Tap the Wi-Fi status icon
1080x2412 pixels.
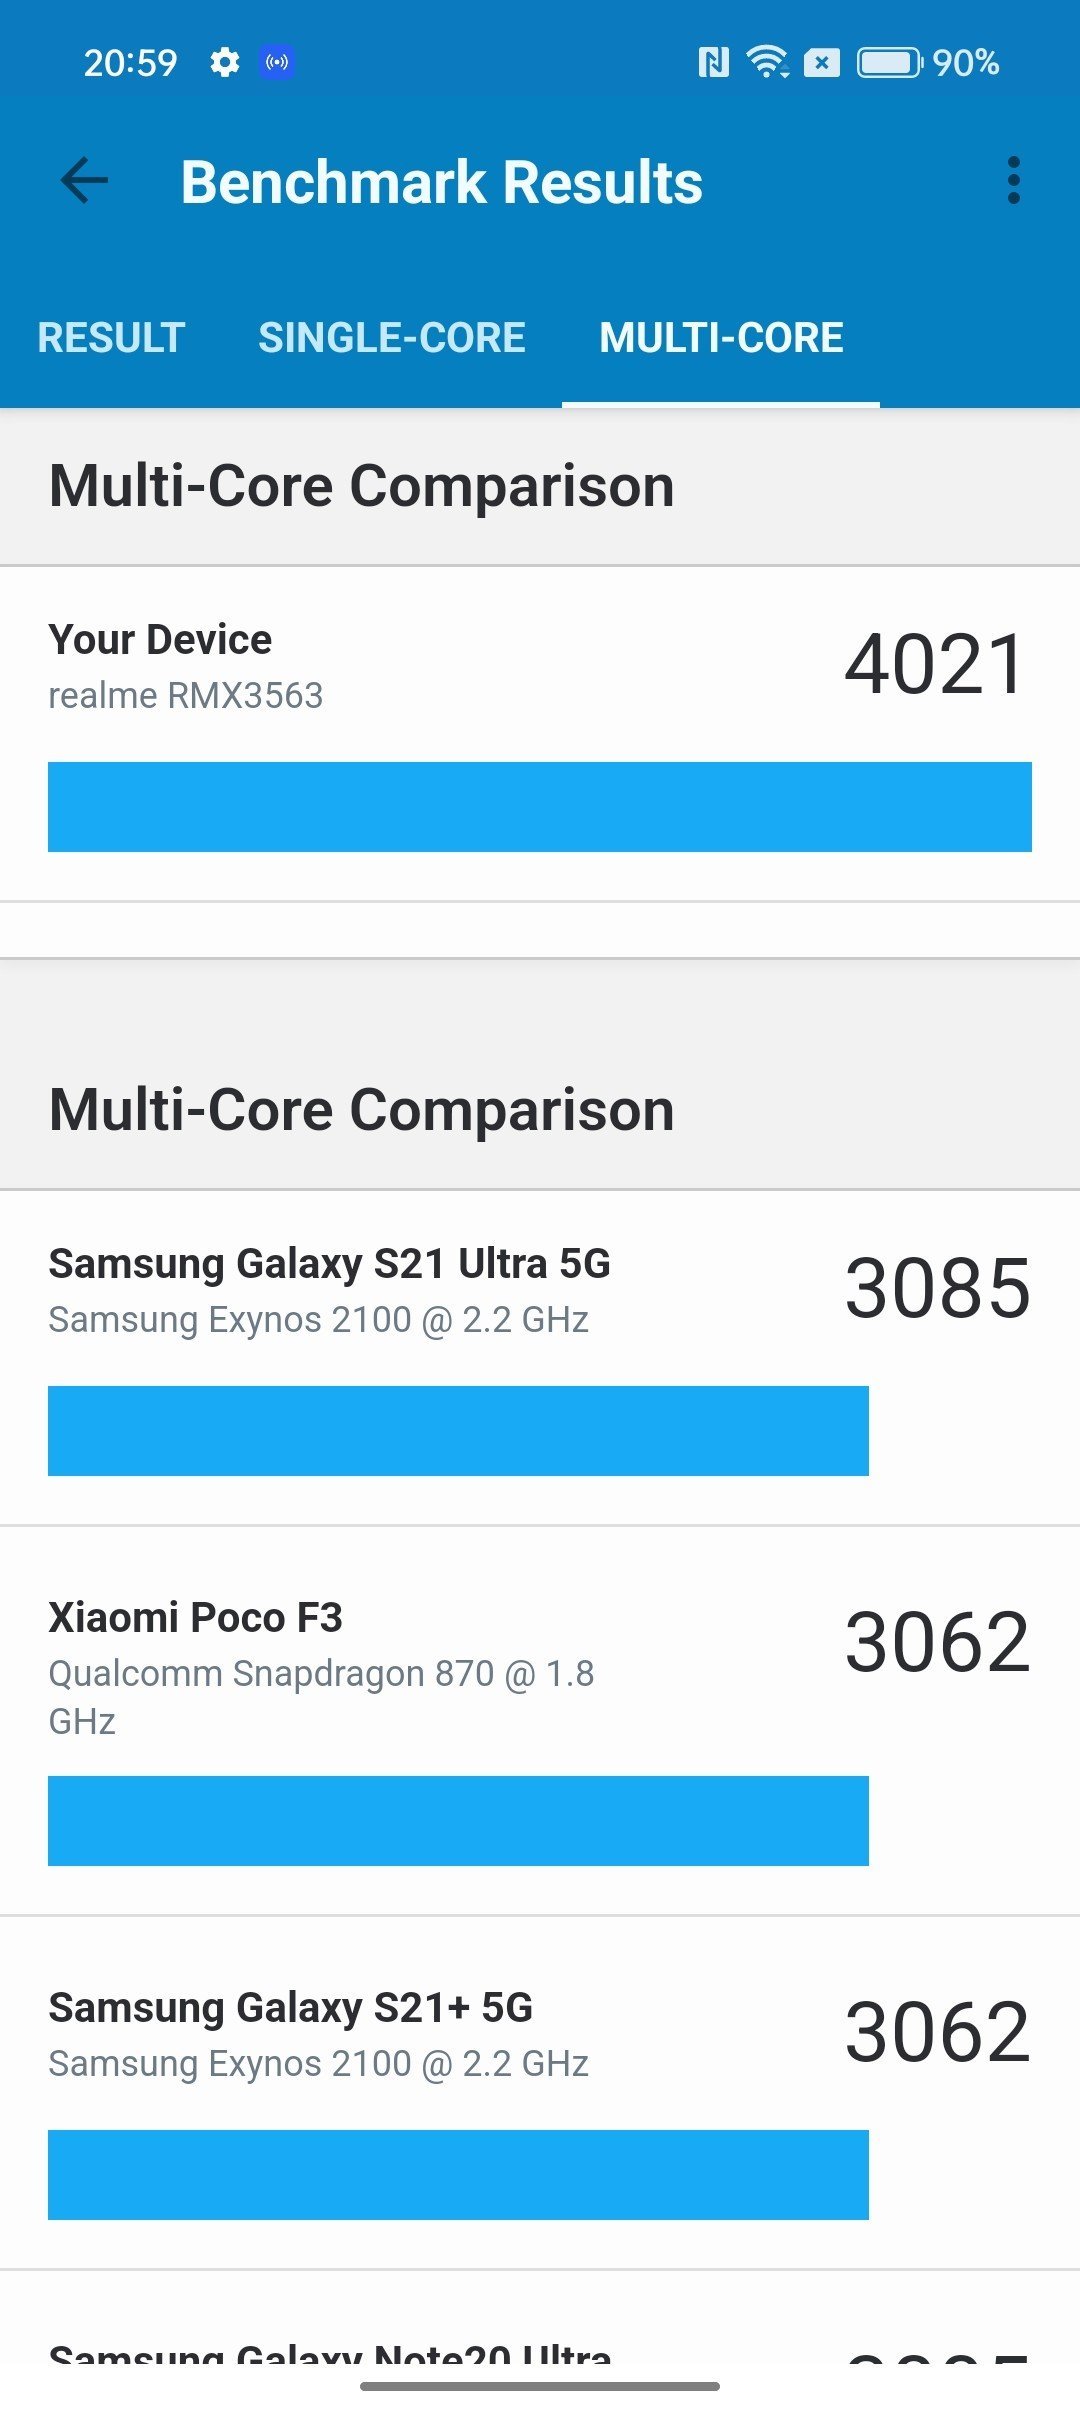[767, 63]
